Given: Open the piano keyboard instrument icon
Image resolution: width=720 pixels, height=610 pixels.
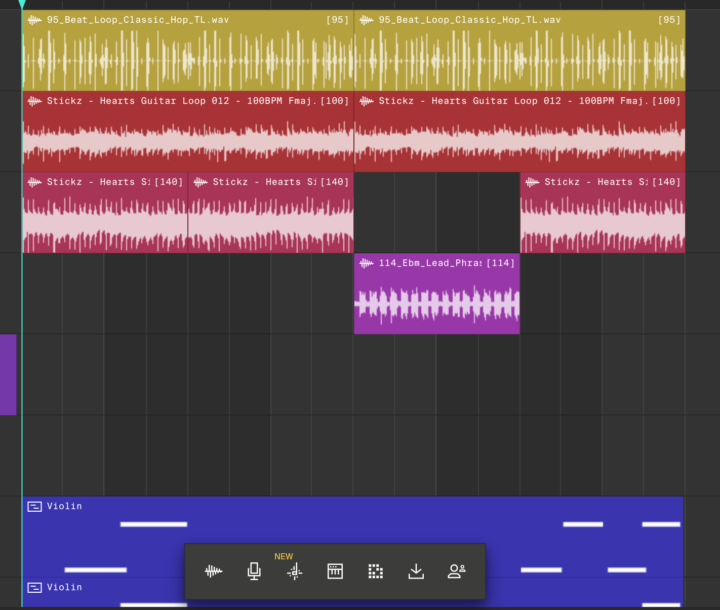Looking at the screenshot, I should point(335,571).
